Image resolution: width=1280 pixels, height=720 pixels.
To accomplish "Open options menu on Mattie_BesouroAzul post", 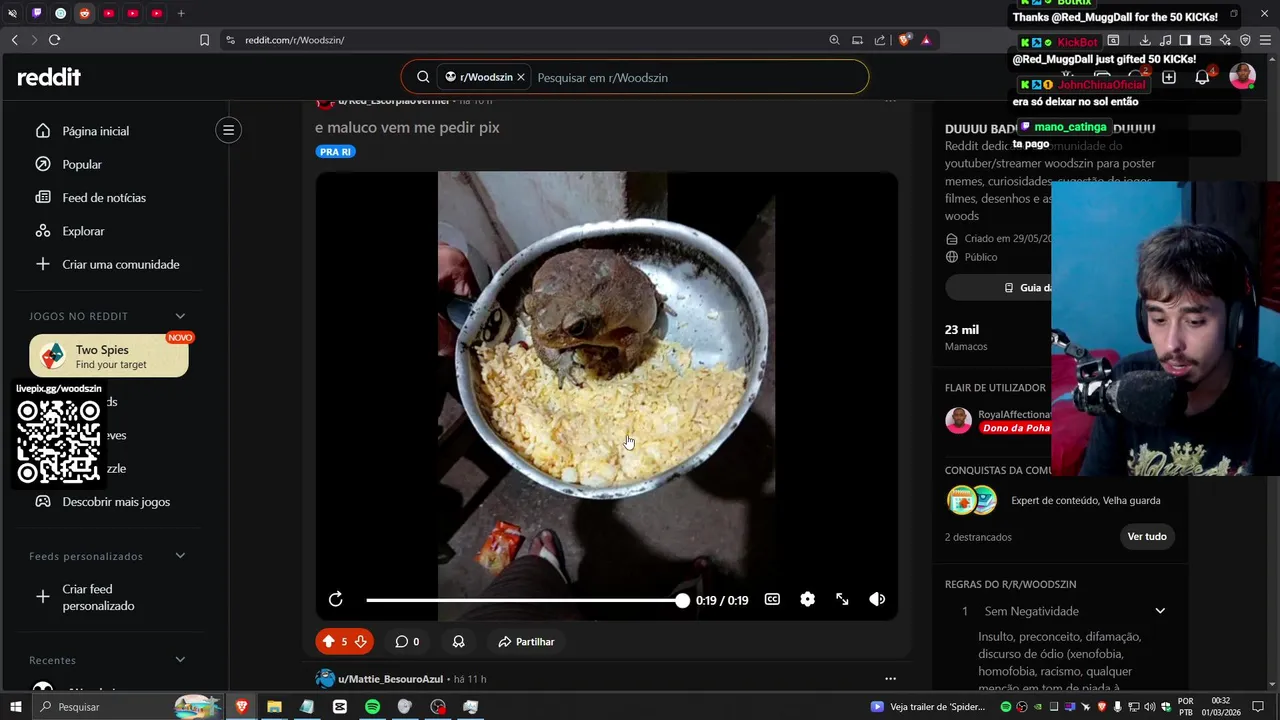I will point(890,679).
